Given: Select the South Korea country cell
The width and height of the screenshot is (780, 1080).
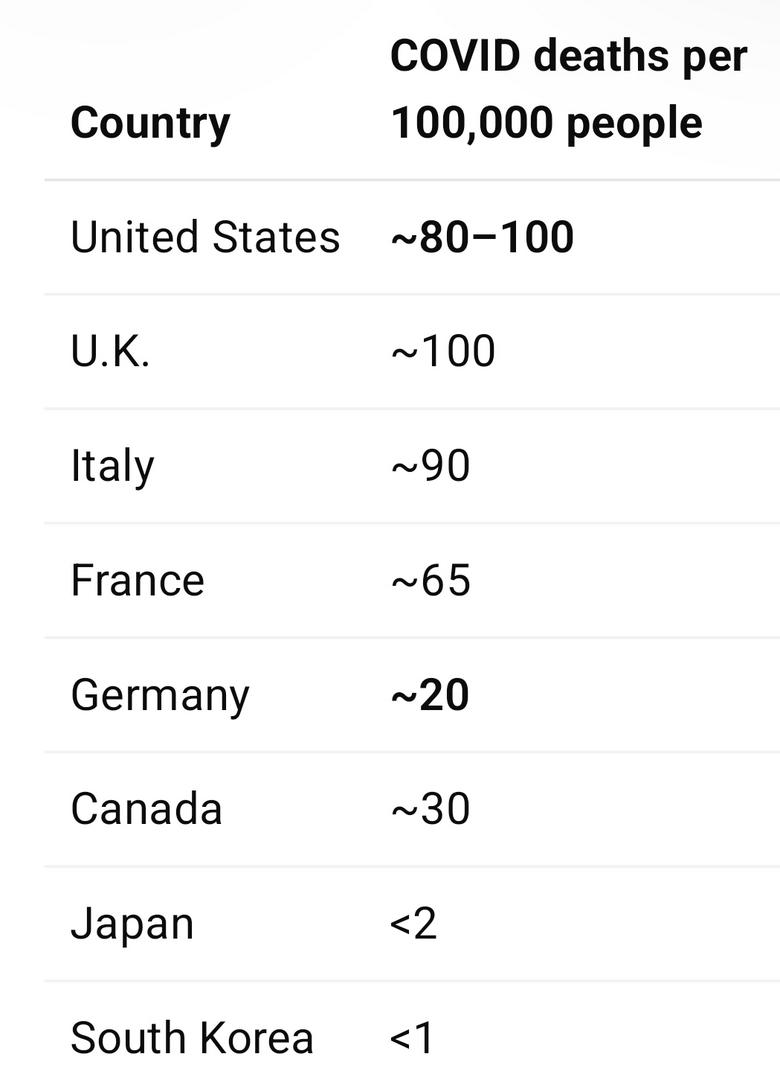Looking at the screenshot, I should pyautogui.click(x=192, y=1038).
